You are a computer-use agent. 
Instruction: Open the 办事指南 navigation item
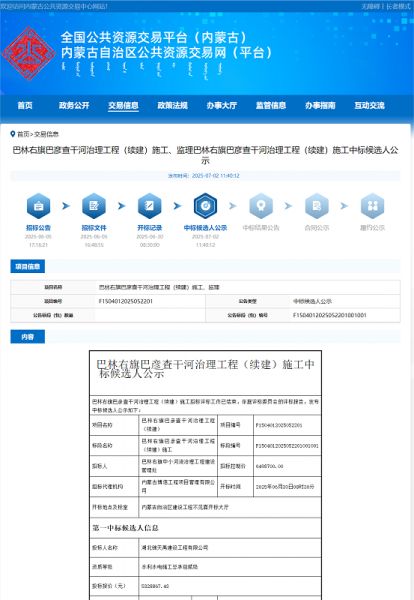[320, 105]
